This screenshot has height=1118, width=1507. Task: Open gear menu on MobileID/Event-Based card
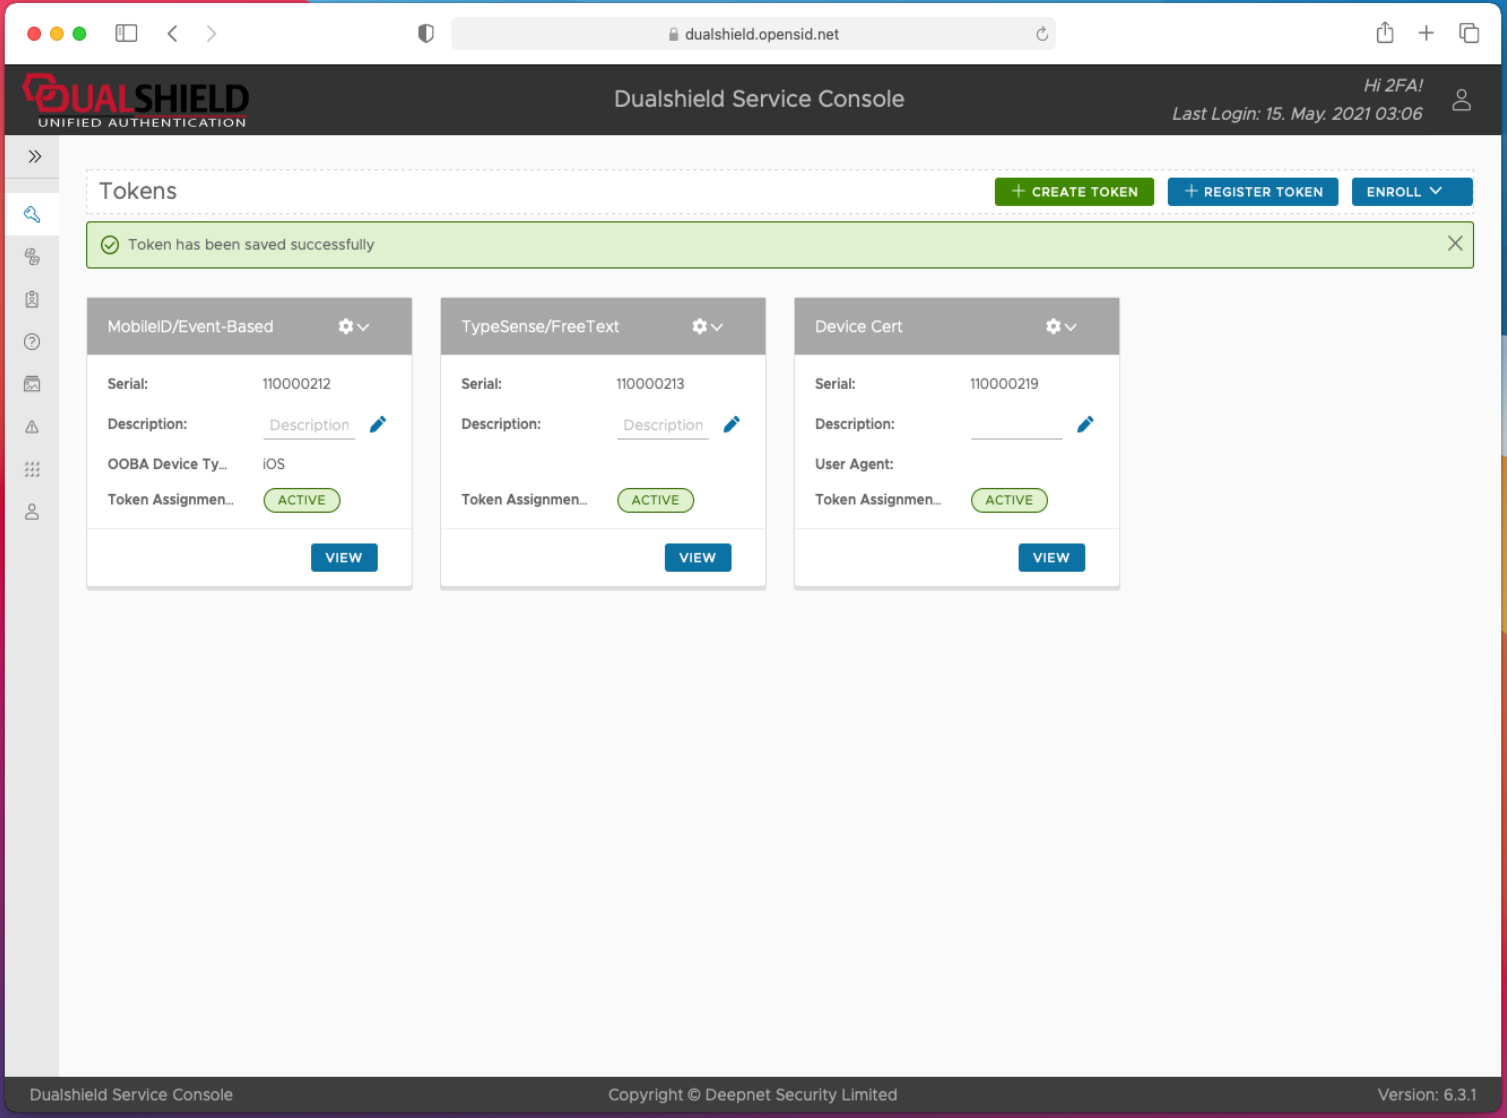(353, 327)
